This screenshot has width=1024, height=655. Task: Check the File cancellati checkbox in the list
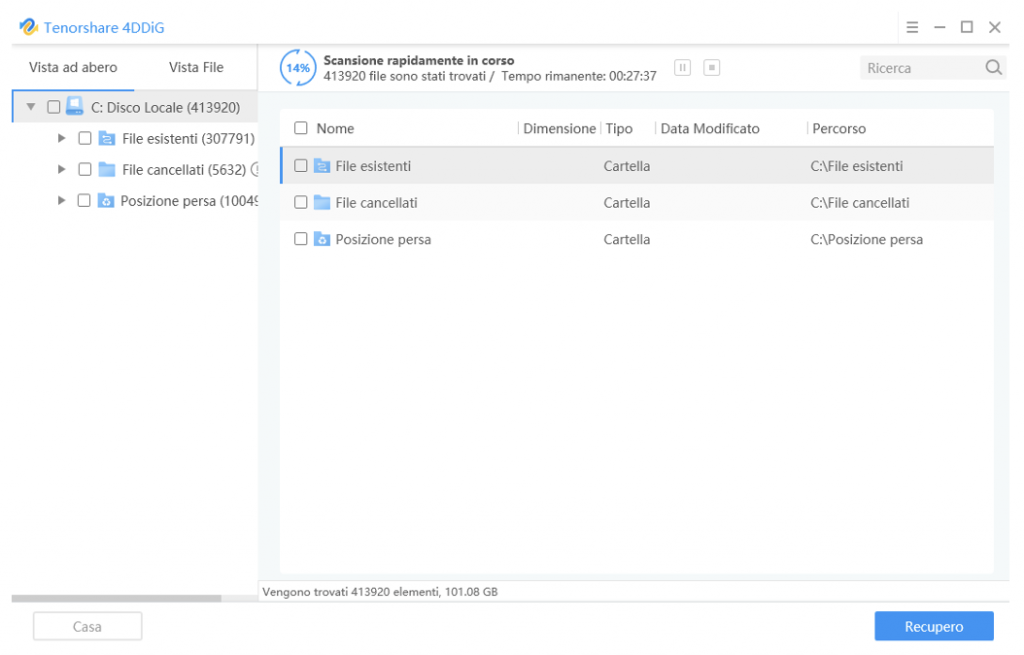click(301, 202)
